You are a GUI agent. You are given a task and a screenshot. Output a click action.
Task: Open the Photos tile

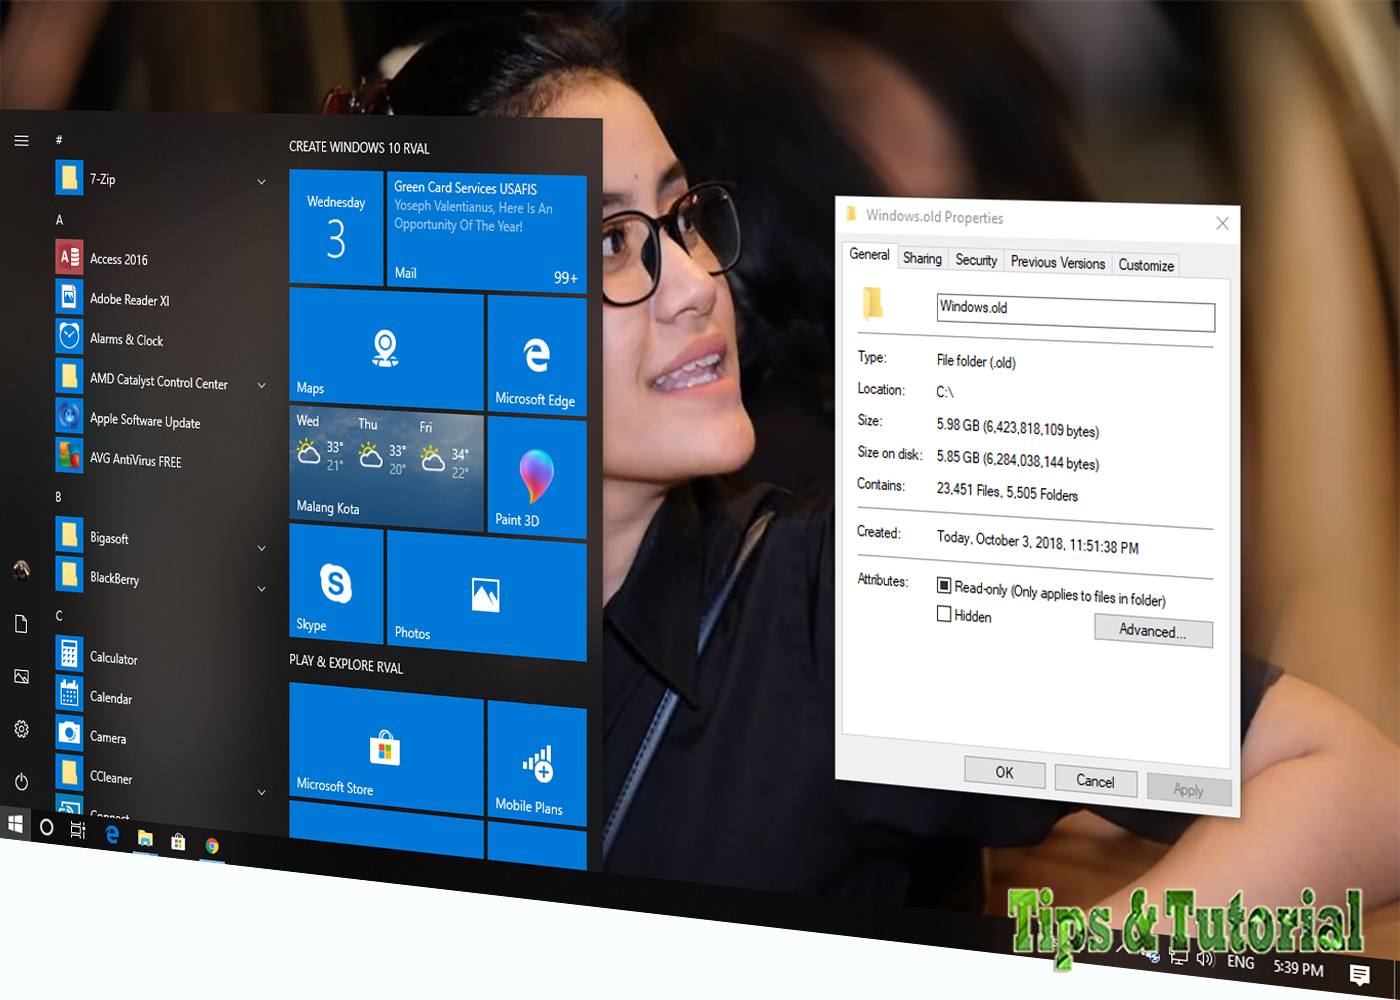click(x=485, y=597)
